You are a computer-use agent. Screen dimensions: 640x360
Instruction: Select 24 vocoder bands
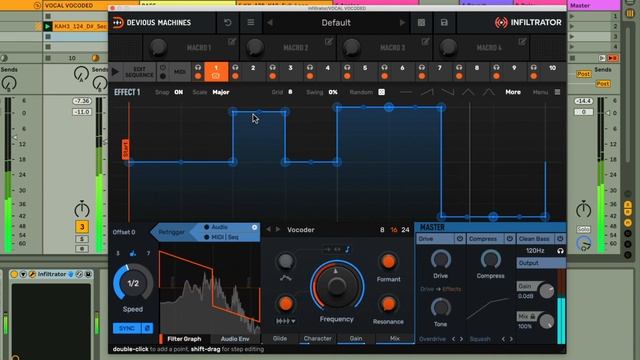(405, 230)
